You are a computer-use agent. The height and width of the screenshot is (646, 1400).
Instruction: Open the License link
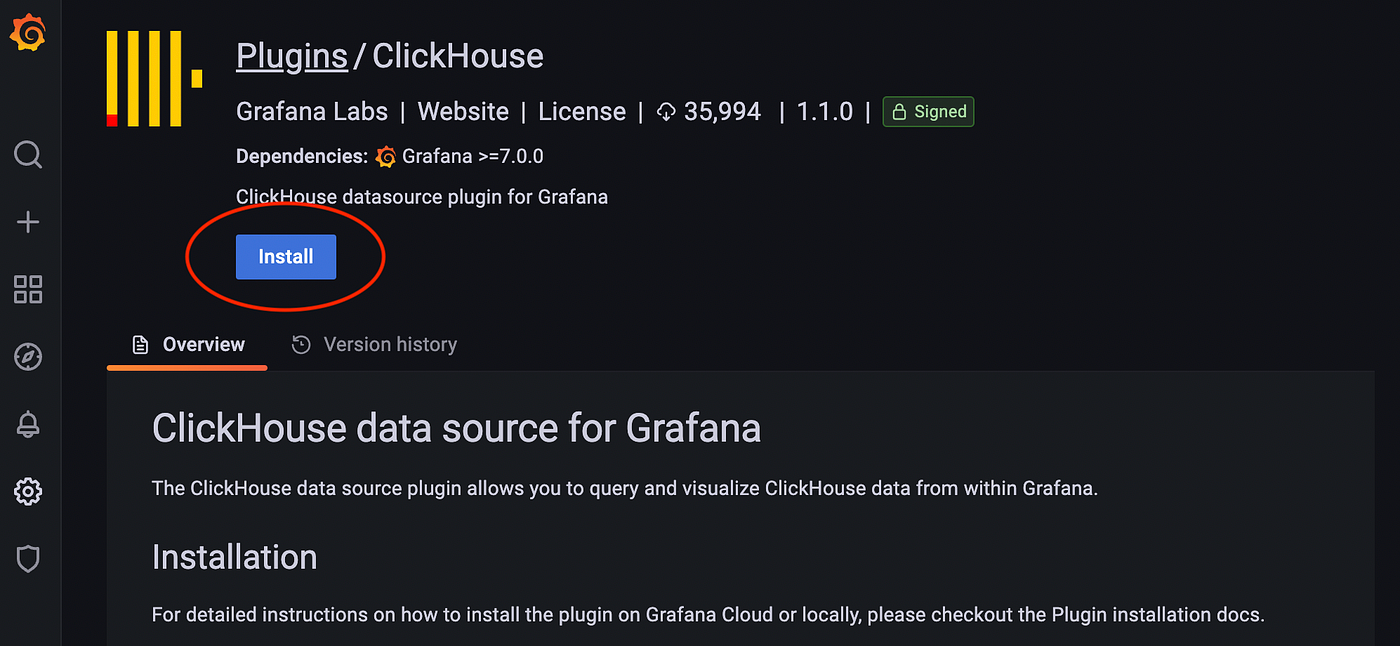click(582, 111)
